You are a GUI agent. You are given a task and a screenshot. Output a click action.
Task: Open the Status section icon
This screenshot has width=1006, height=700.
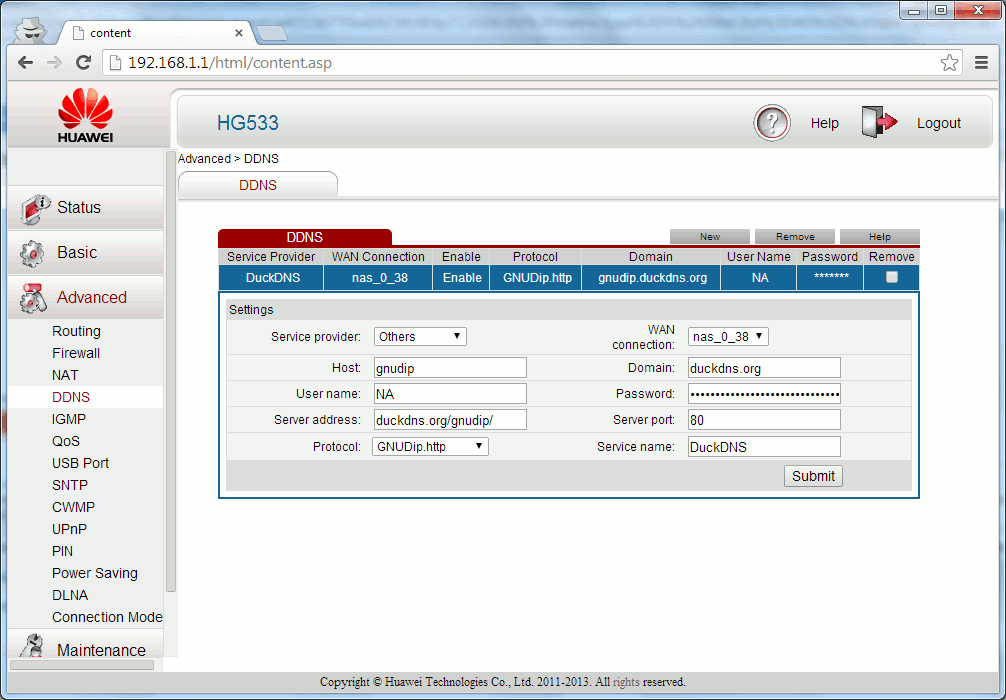point(35,208)
